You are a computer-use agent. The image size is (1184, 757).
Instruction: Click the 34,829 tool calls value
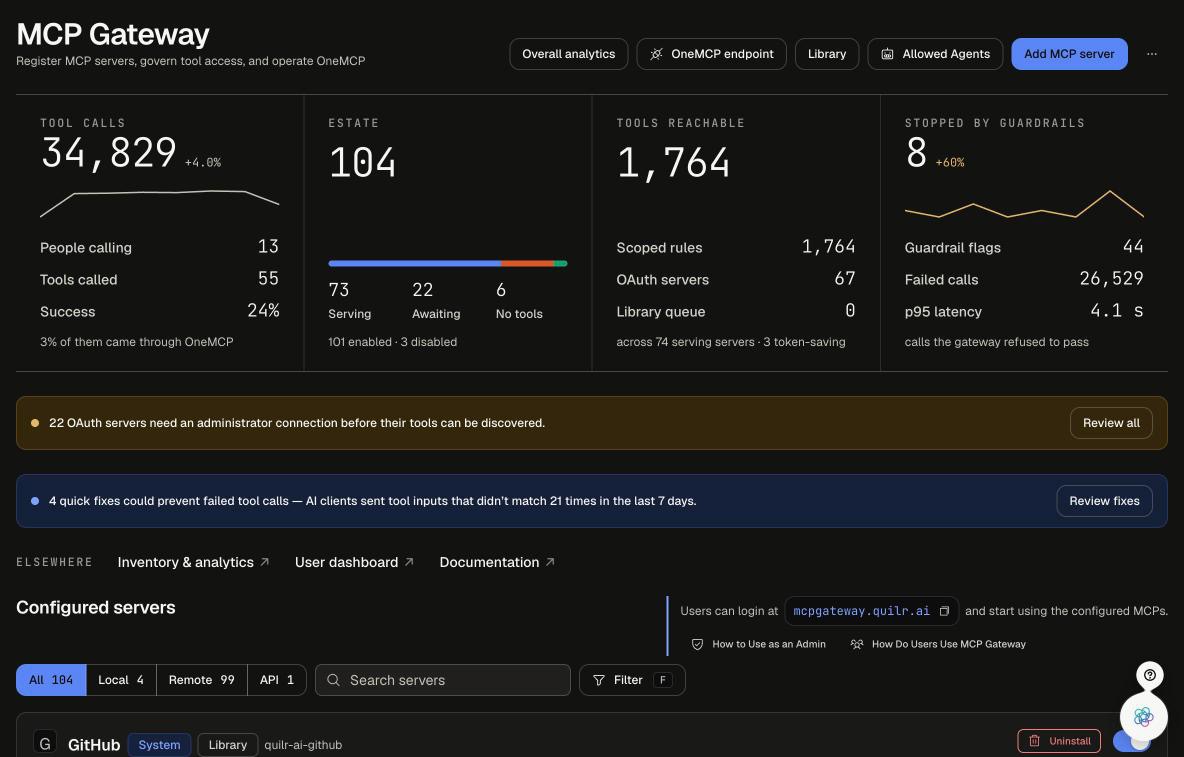pyautogui.click(x=109, y=153)
